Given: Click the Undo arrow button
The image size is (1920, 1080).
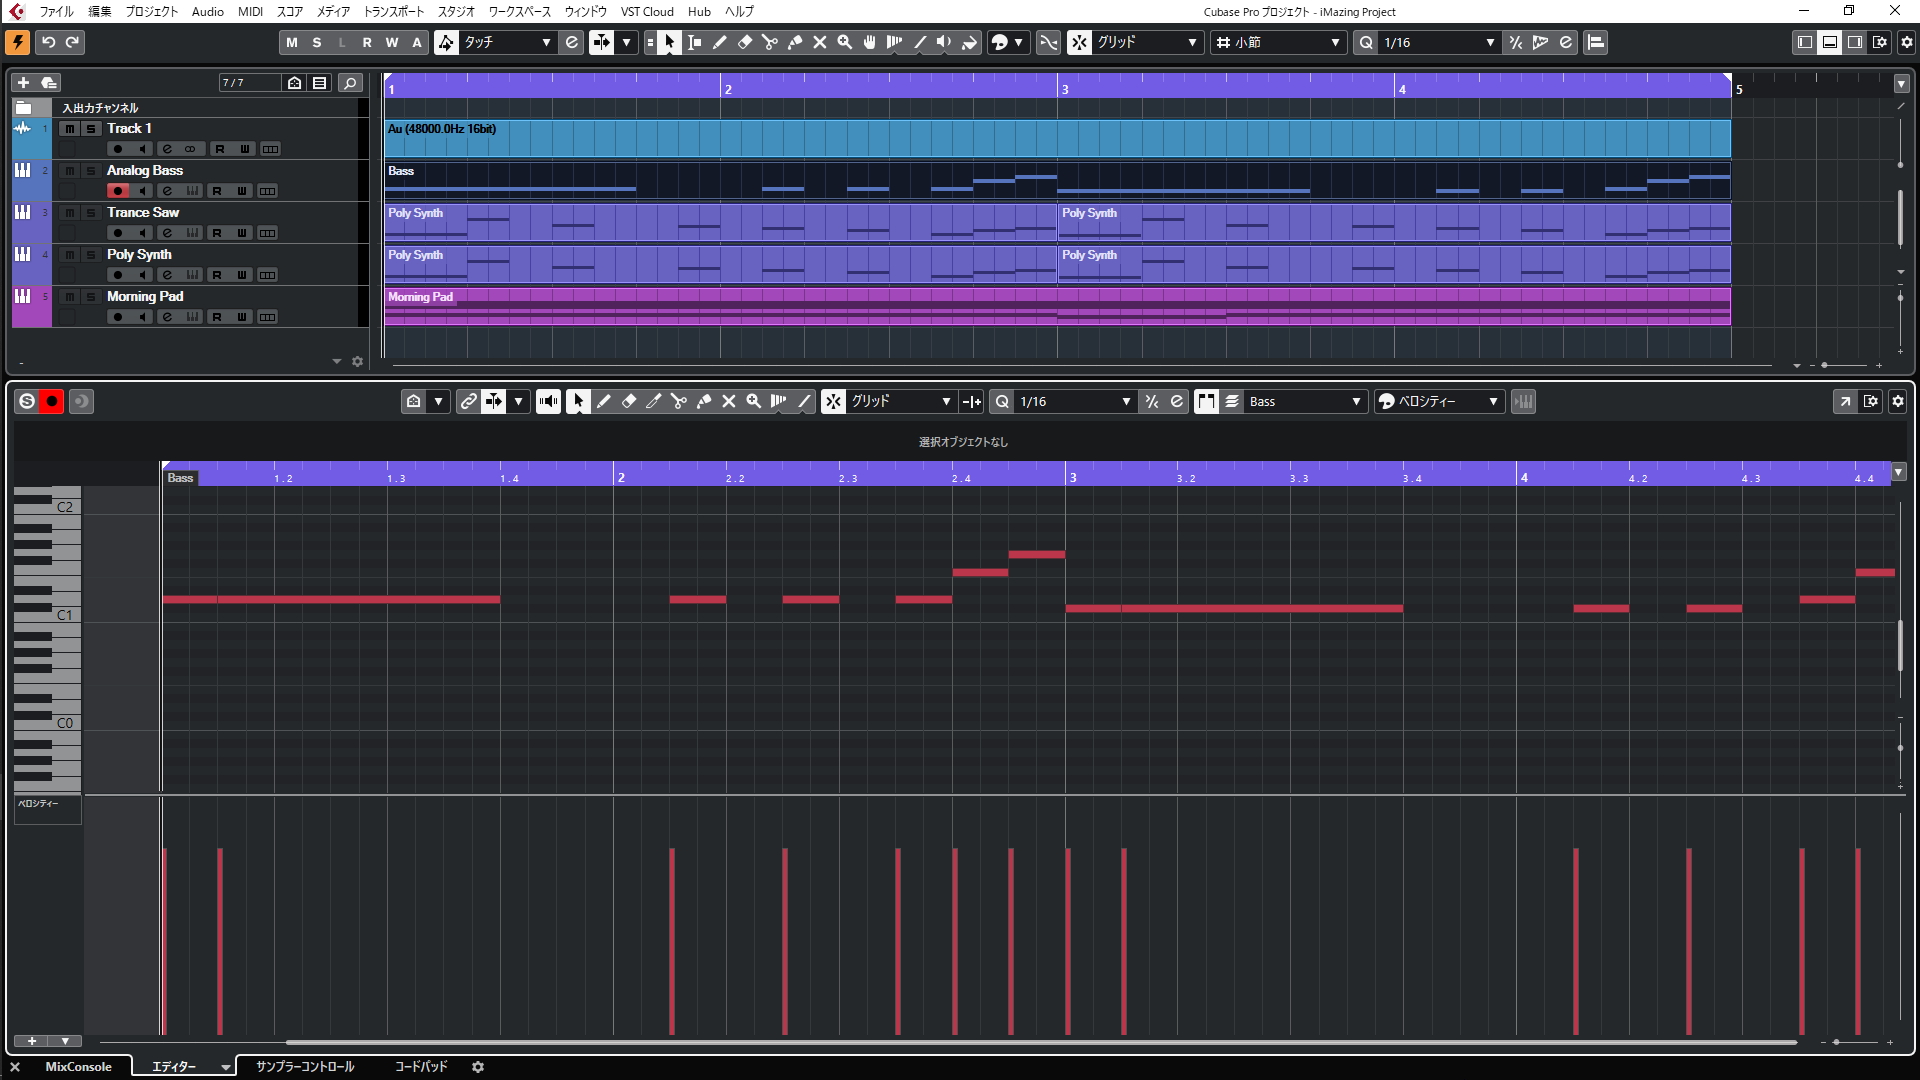Looking at the screenshot, I should [x=48, y=42].
